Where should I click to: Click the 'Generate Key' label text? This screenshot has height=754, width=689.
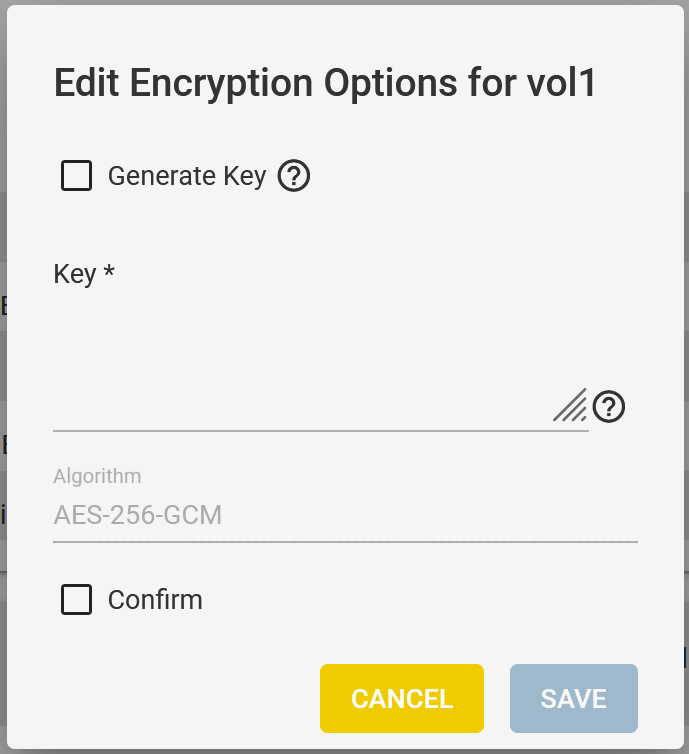(187, 176)
